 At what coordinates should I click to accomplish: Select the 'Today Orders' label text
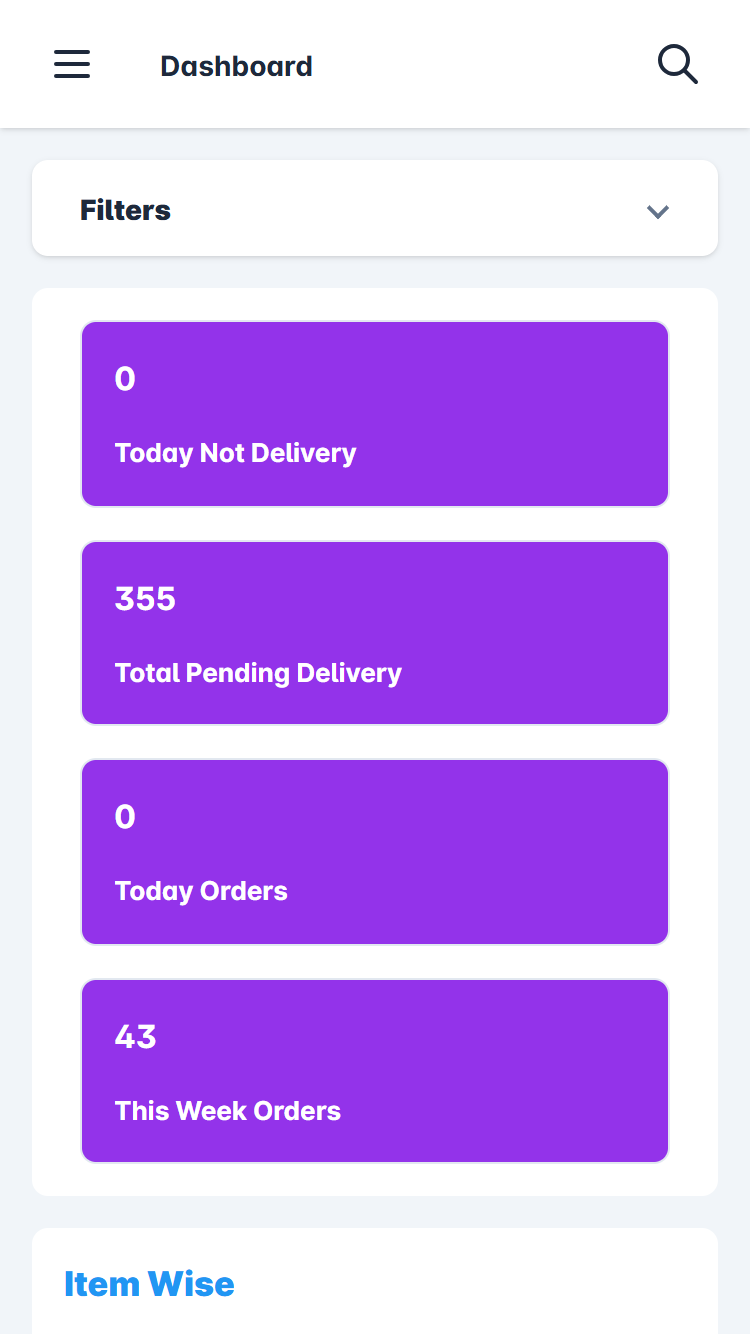(201, 891)
